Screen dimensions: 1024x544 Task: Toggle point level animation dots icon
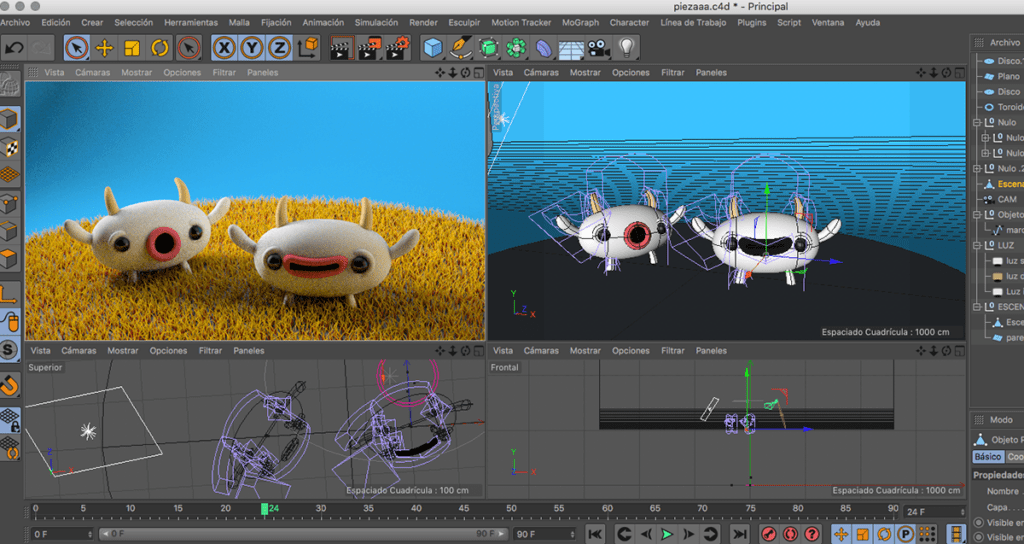(x=927, y=534)
